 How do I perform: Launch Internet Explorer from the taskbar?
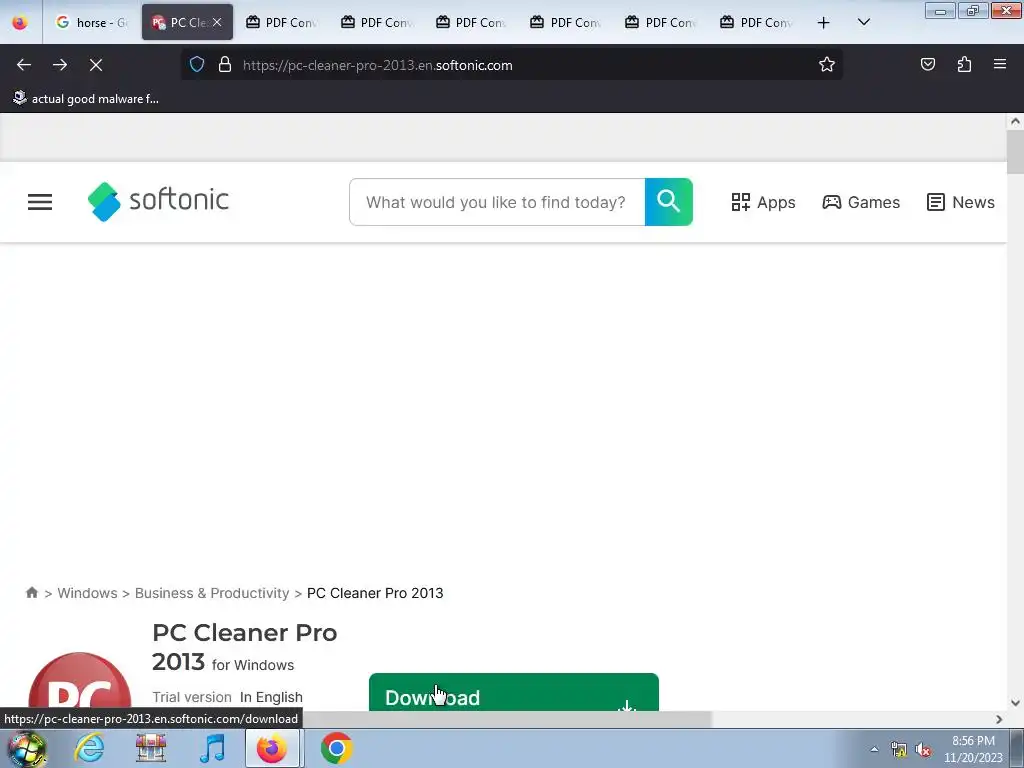point(89,748)
